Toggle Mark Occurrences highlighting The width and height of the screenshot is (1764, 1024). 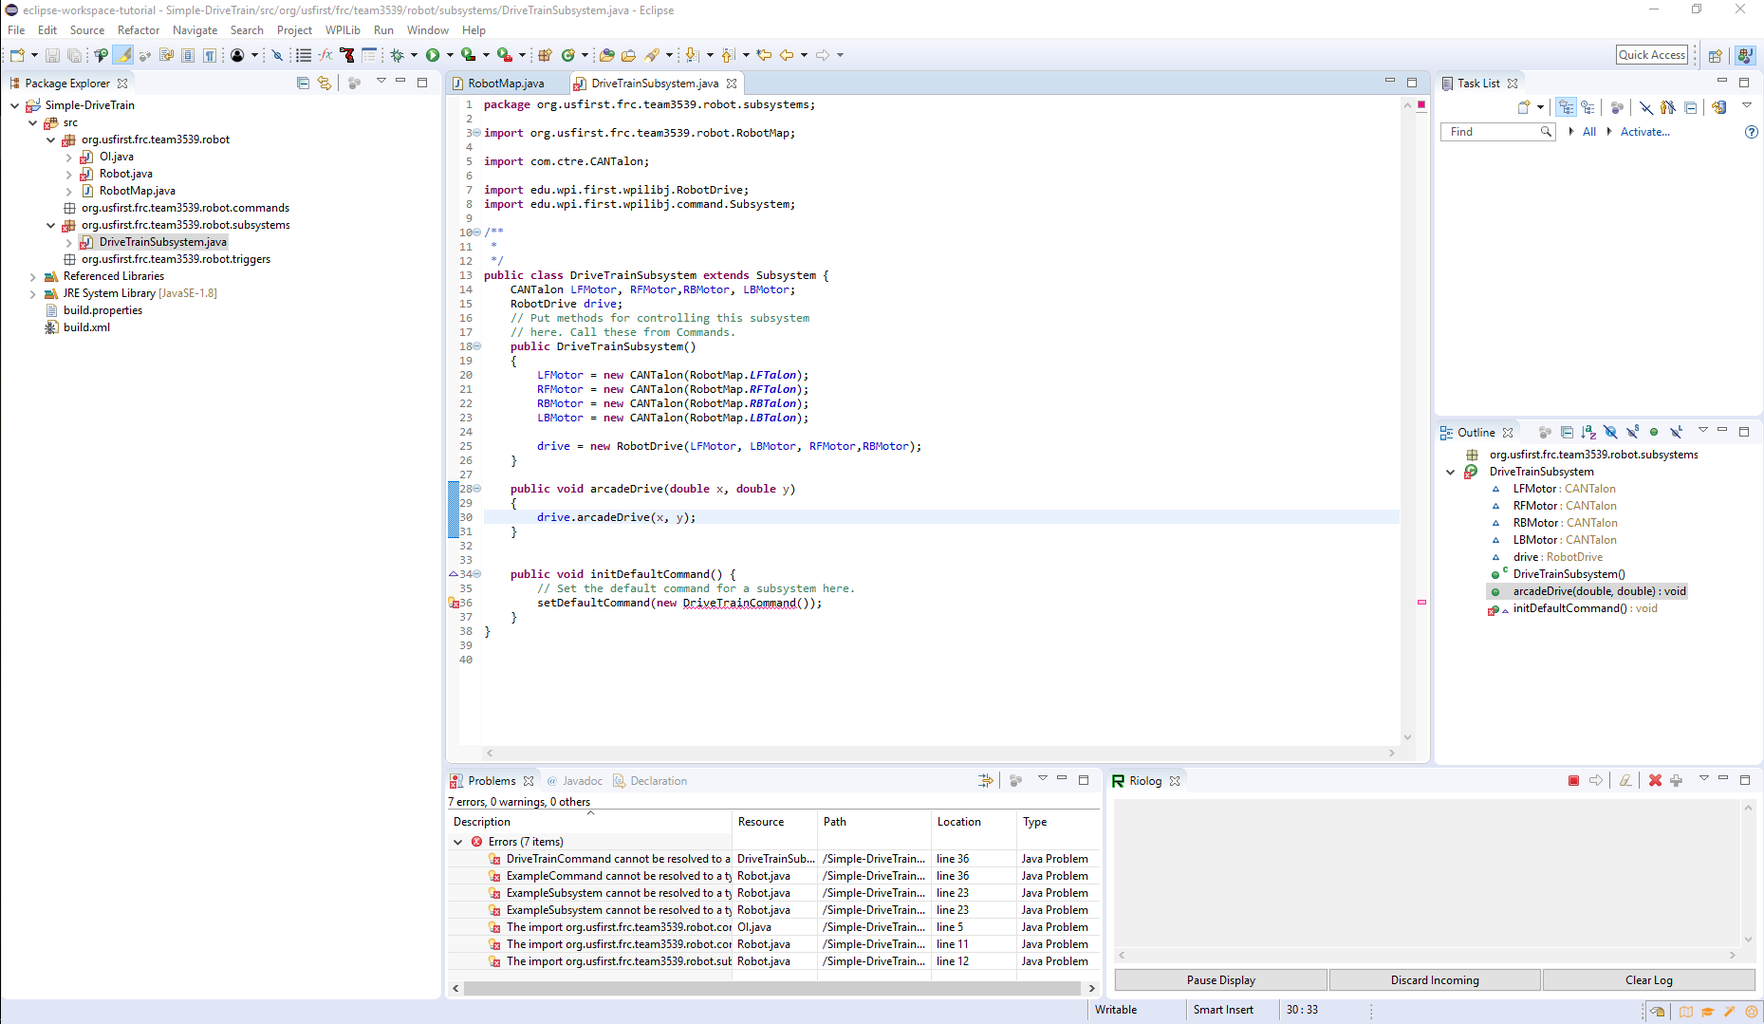click(124, 55)
